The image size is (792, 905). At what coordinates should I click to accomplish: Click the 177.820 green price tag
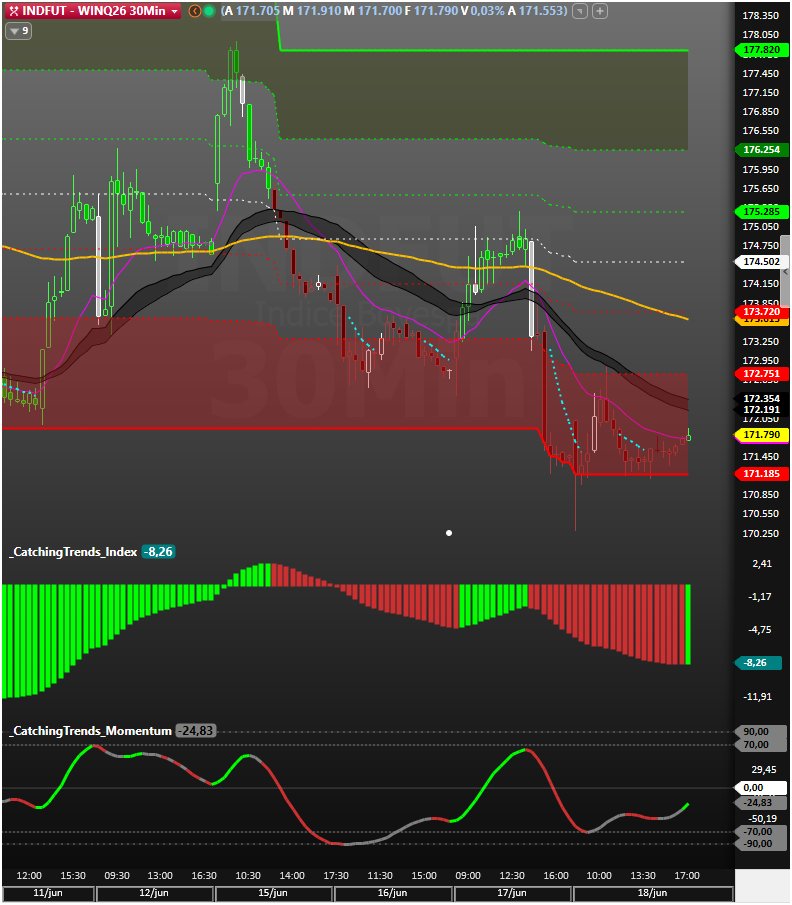click(x=761, y=50)
